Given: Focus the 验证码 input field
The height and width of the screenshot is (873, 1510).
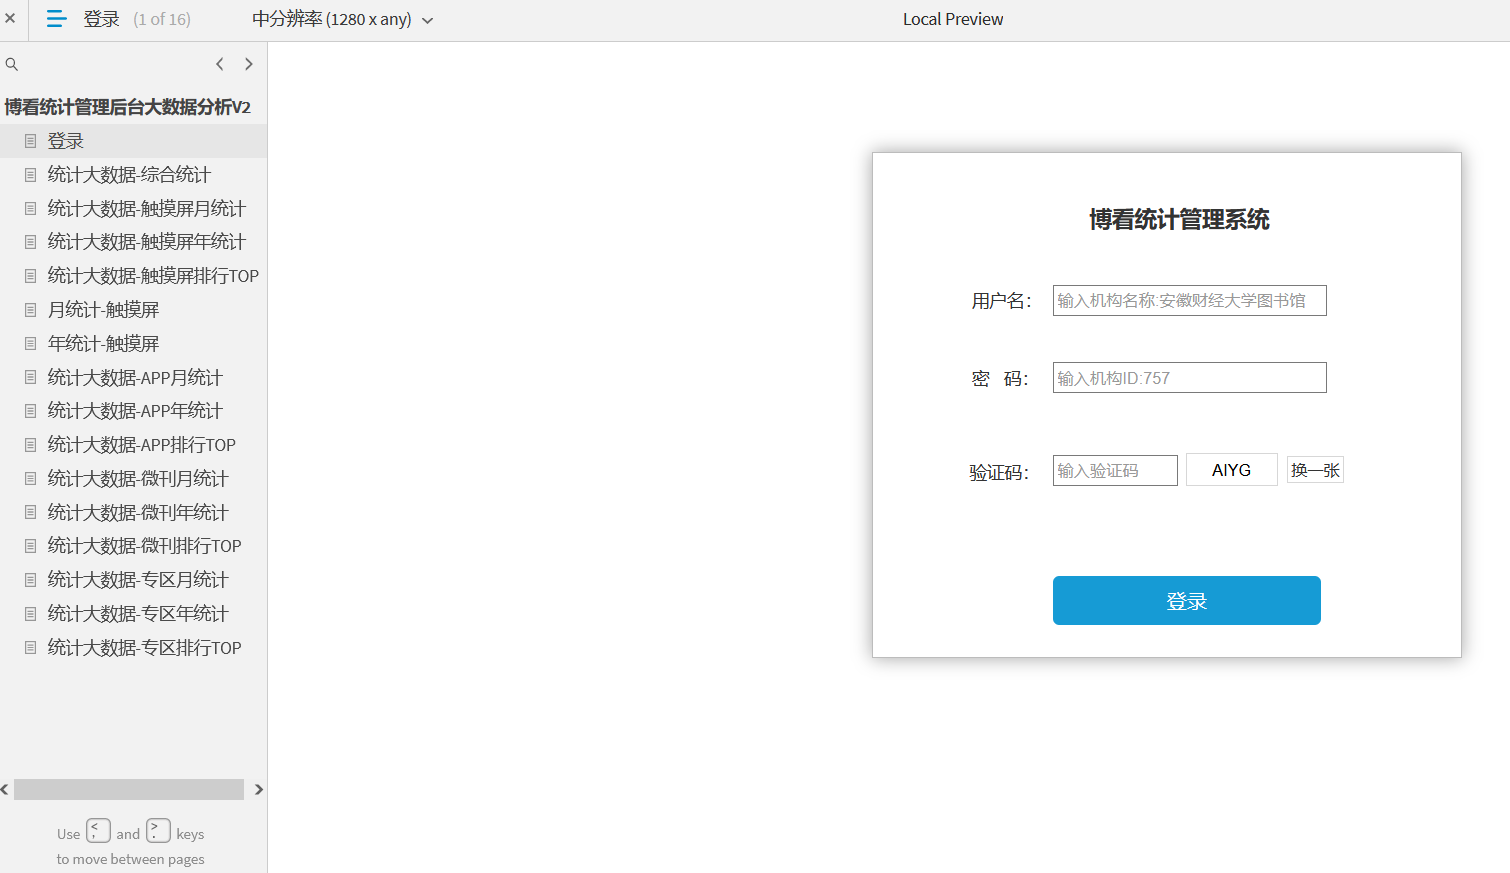Looking at the screenshot, I should (1115, 470).
